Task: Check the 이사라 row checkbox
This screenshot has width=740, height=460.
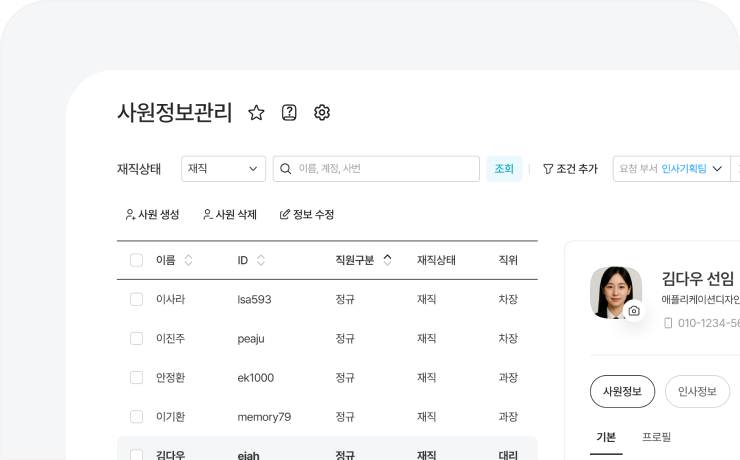Action: (136, 299)
